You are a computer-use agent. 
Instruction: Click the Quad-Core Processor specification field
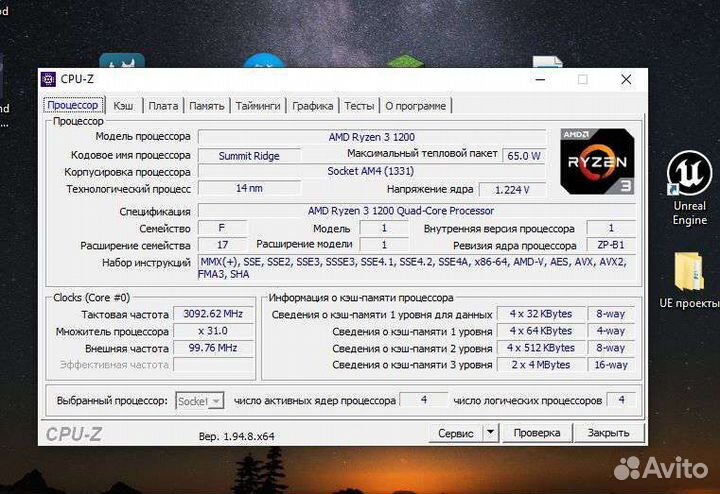pyautogui.click(x=416, y=211)
